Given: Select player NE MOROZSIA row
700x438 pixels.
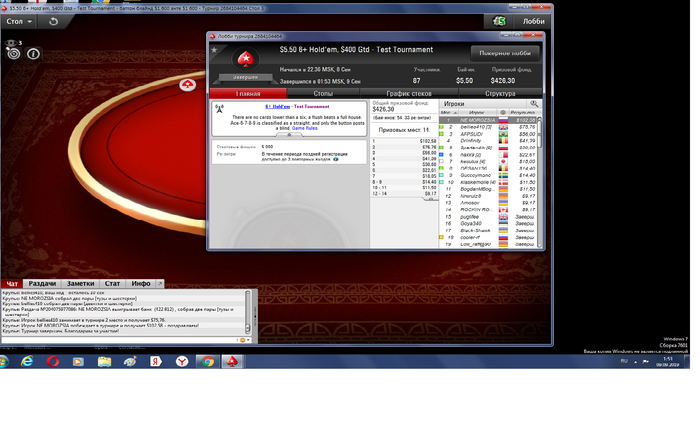Looking at the screenshot, I should point(488,120).
